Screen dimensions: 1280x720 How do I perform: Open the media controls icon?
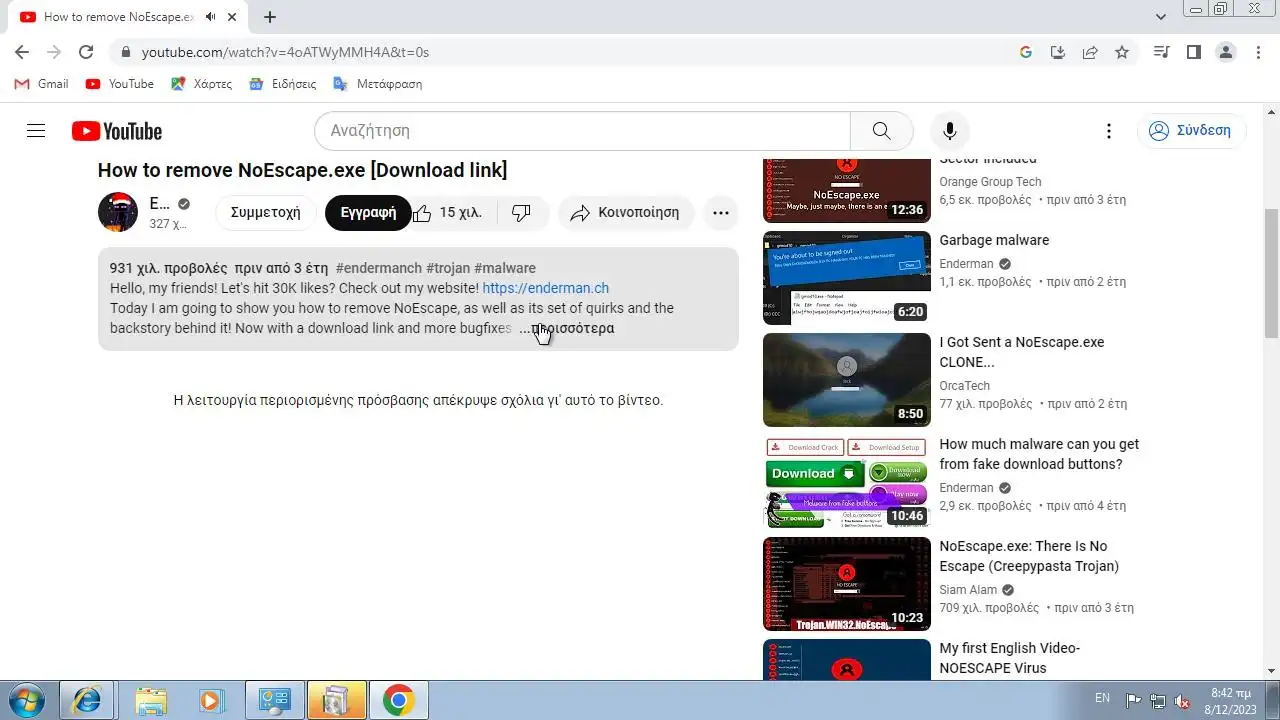coord(1161,52)
